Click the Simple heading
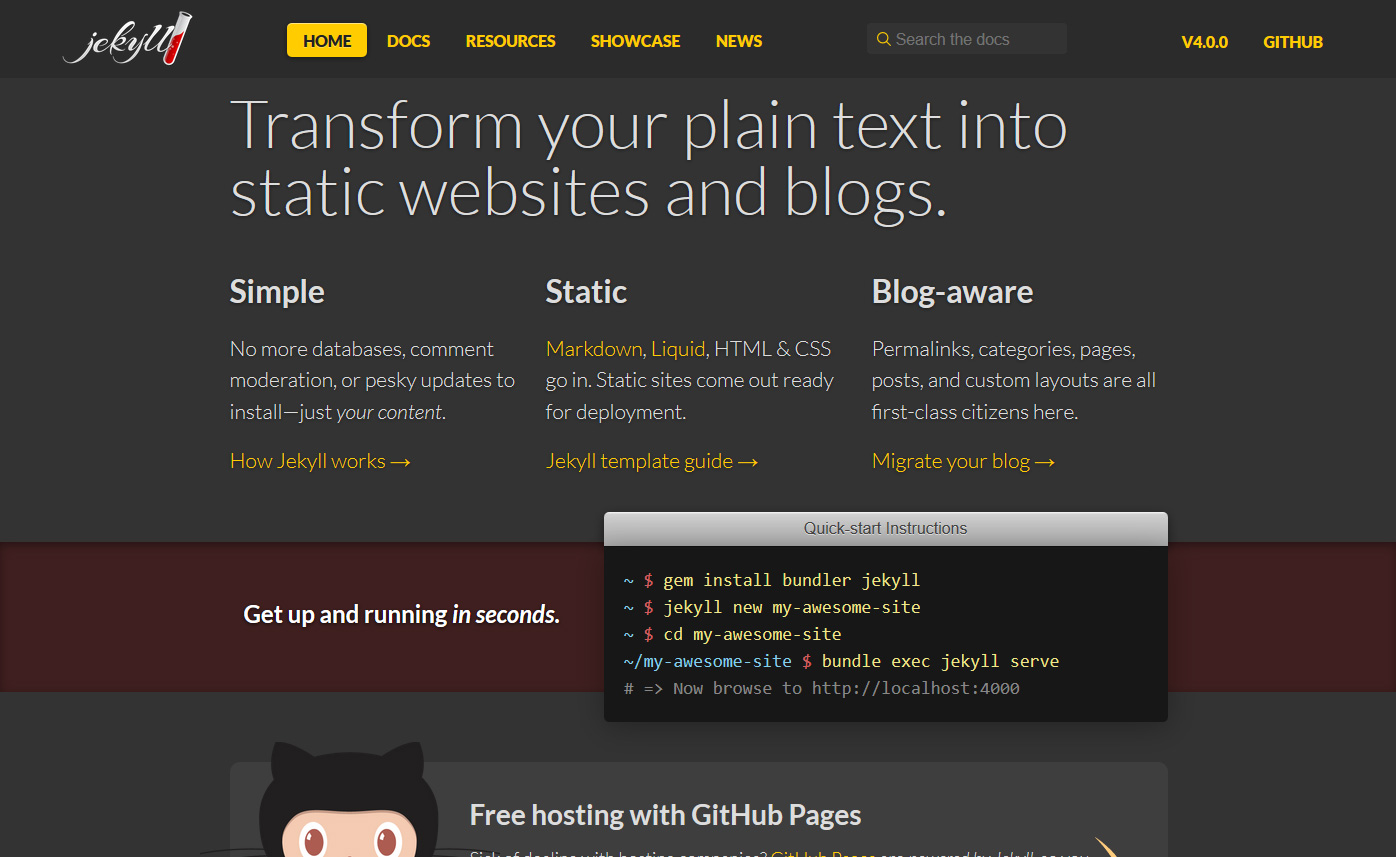The width and height of the screenshot is (1396, 857). click(x=277, y=292)
